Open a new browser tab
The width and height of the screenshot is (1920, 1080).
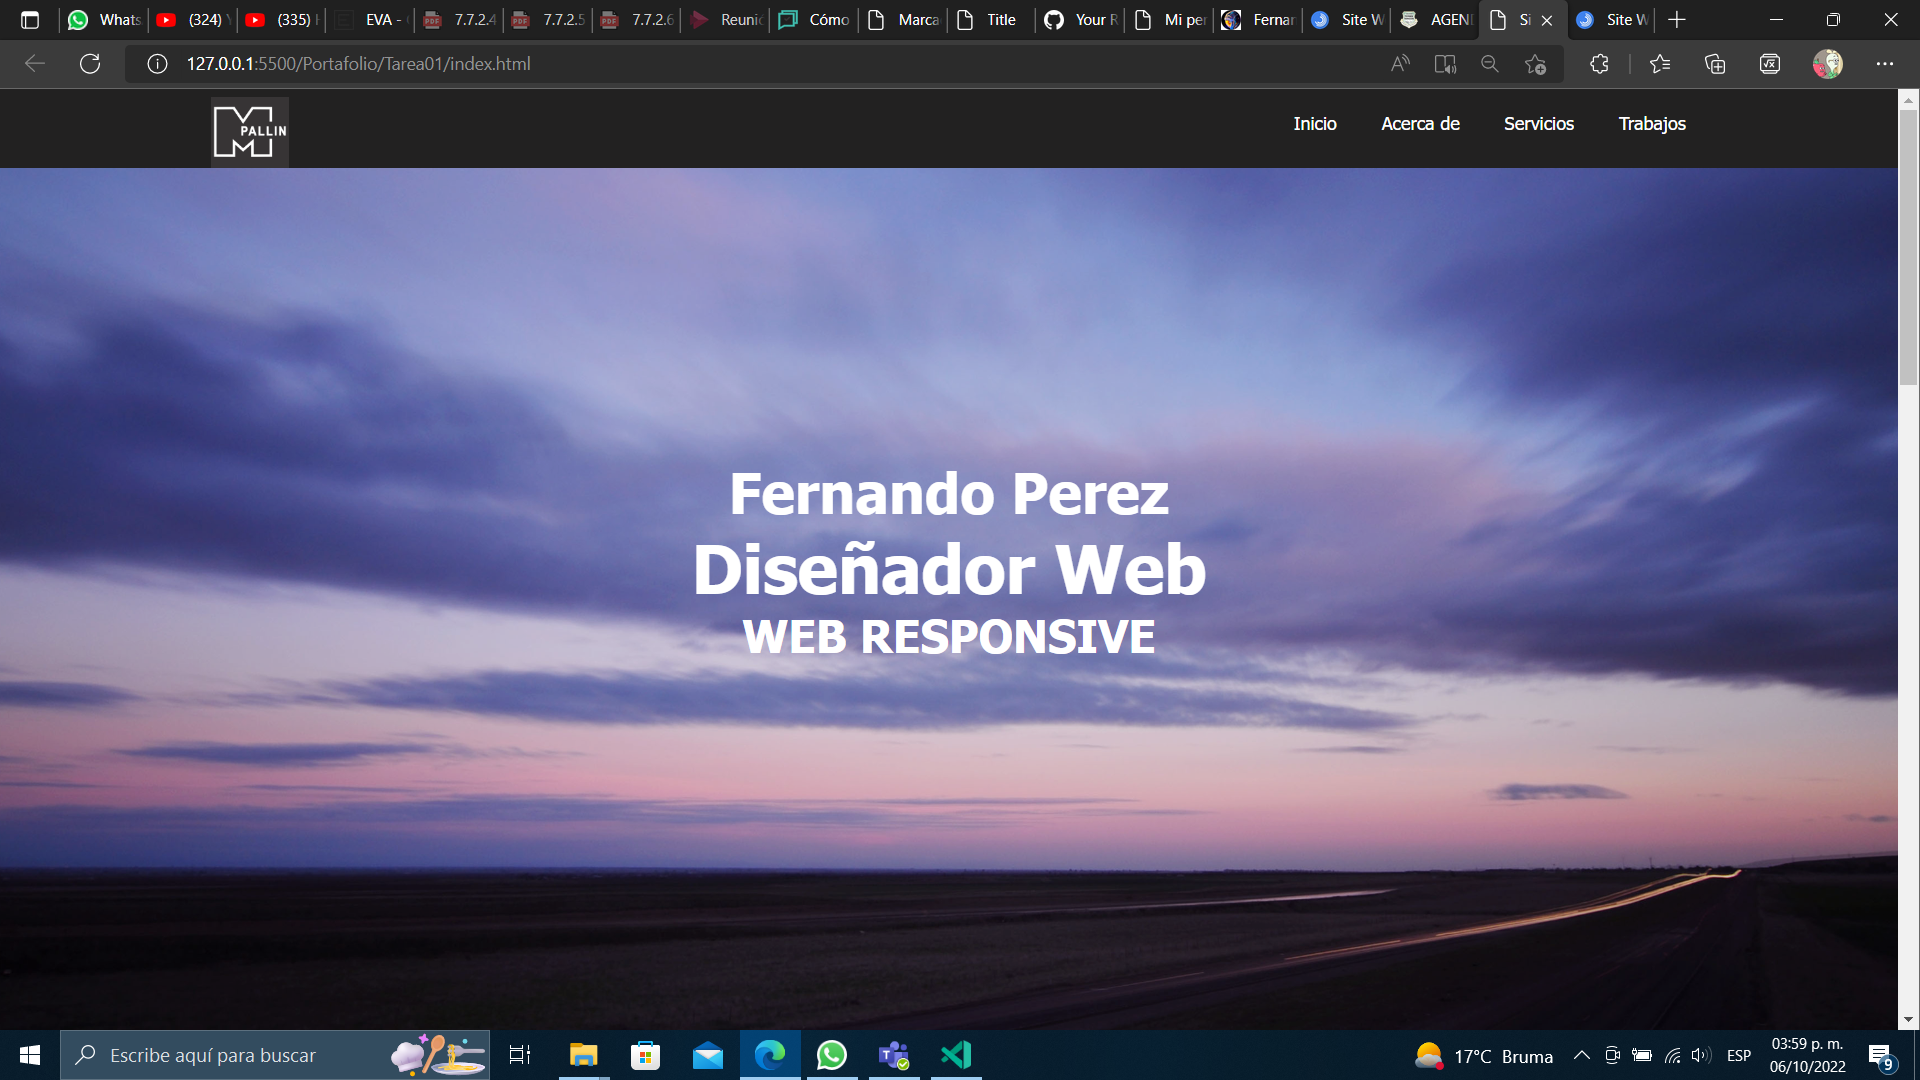point(1676,19)
